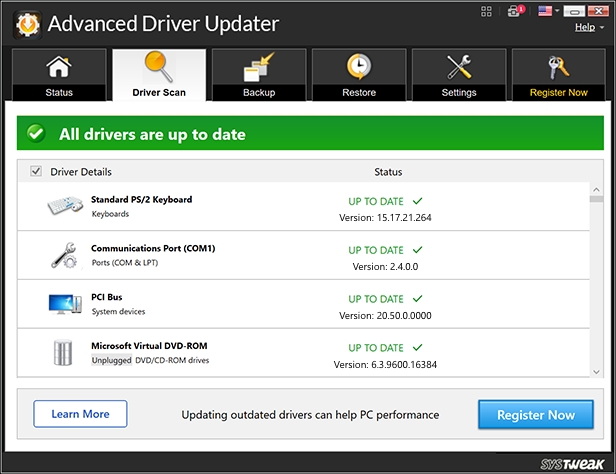The height and width of the screenshot is (474, 616).
Task: Click the Unplugged label on DVD-ROM row
Action: coord(112,360)
